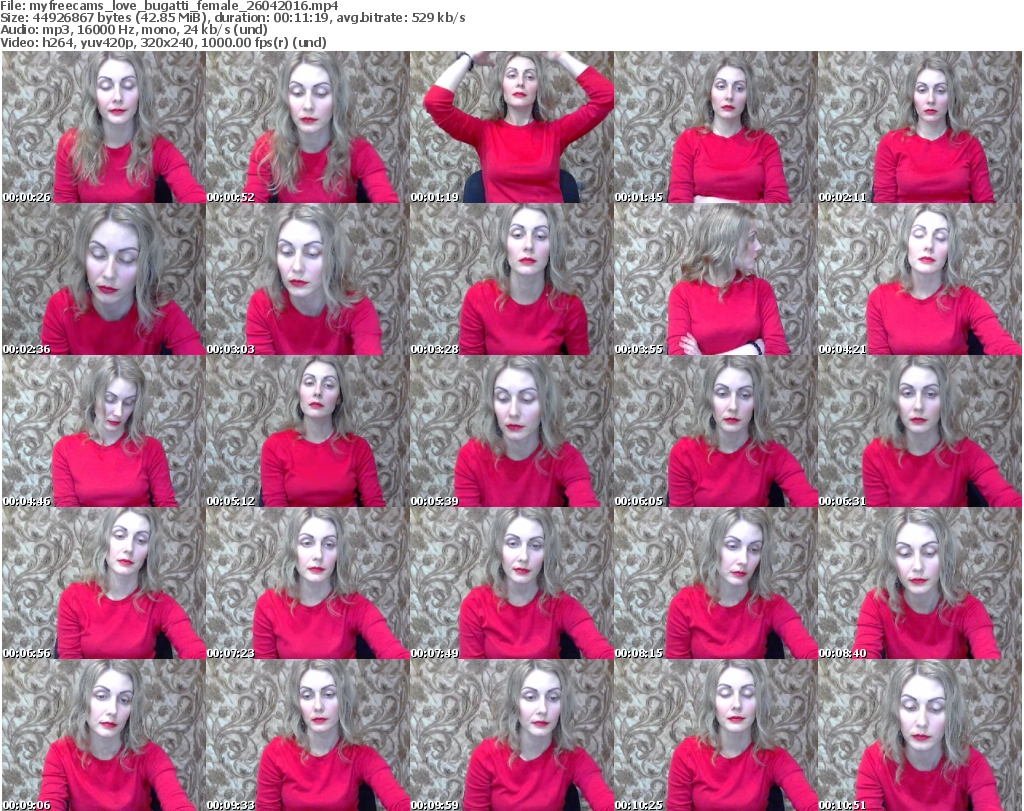
Task: Open the last frame stamped 00:10:51
Action: pyautogui.click(x=920, y=735)
